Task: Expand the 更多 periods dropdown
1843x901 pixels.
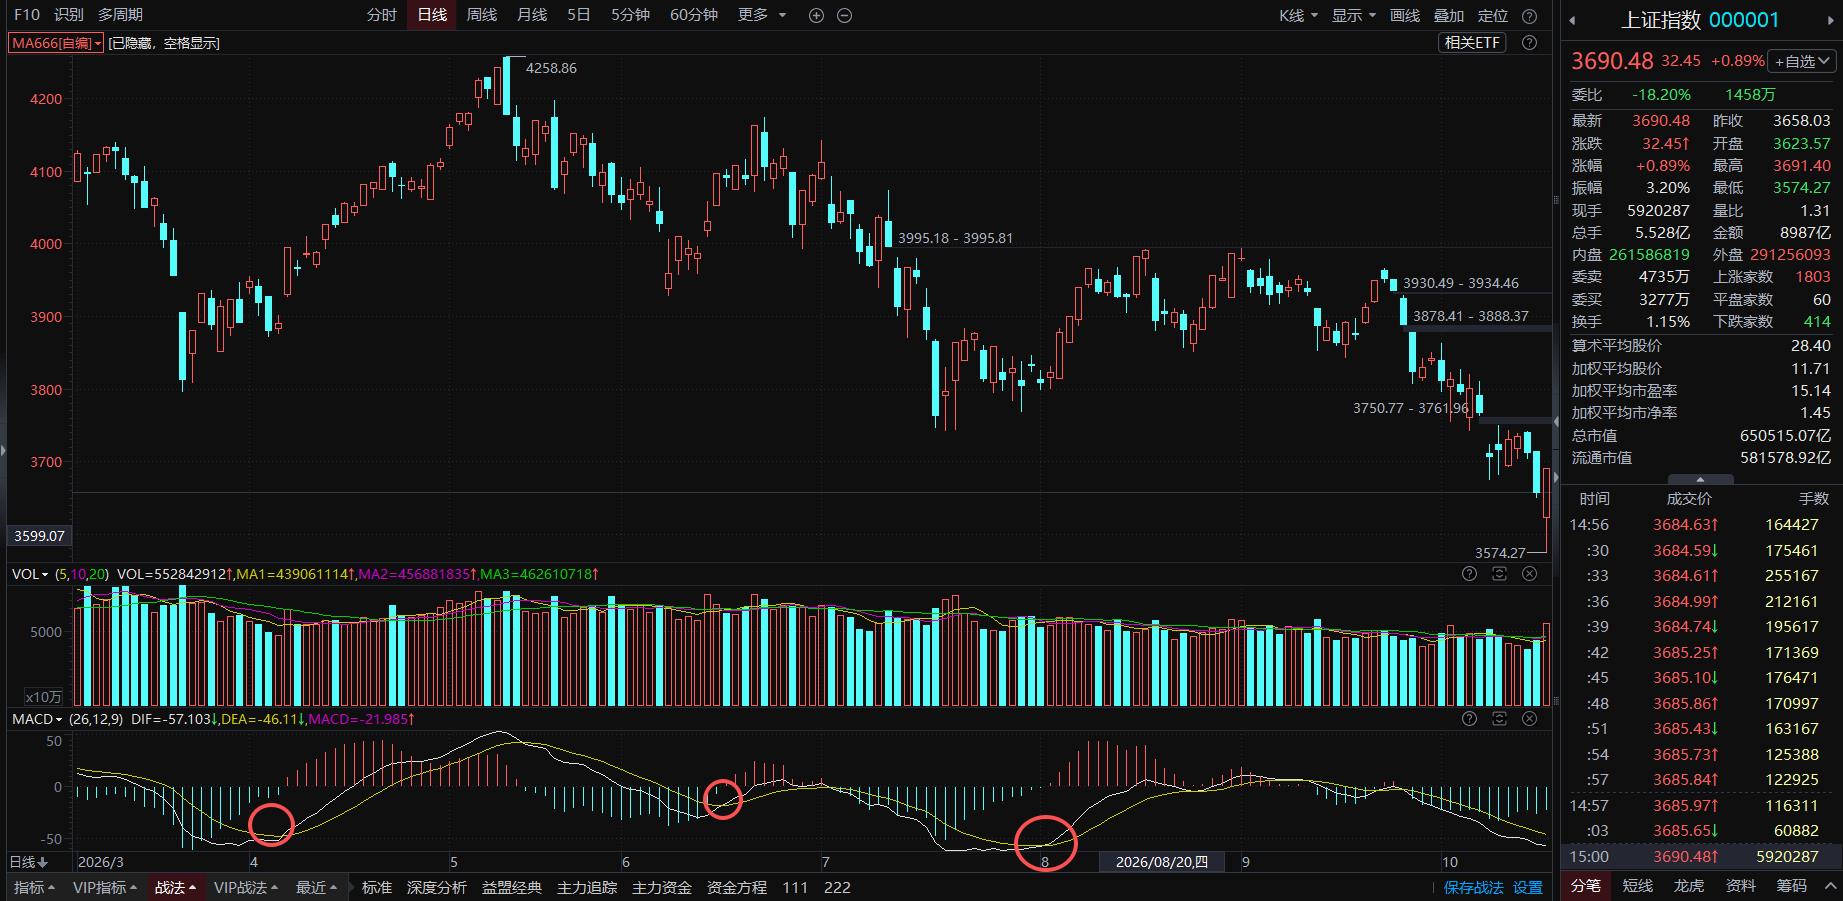Action: pos(762,15)
